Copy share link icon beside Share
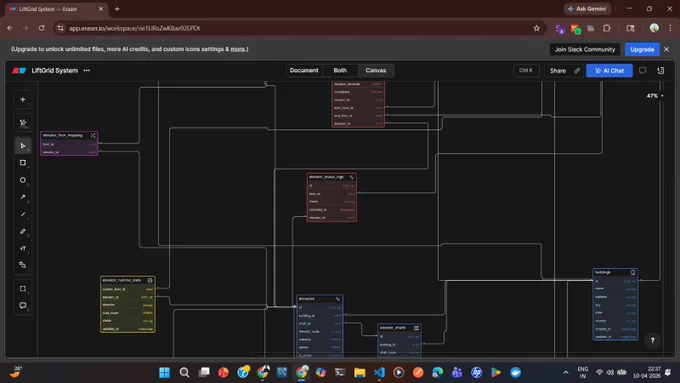The height and width of the screenshot is (383, 680). (x=577, y=70)
